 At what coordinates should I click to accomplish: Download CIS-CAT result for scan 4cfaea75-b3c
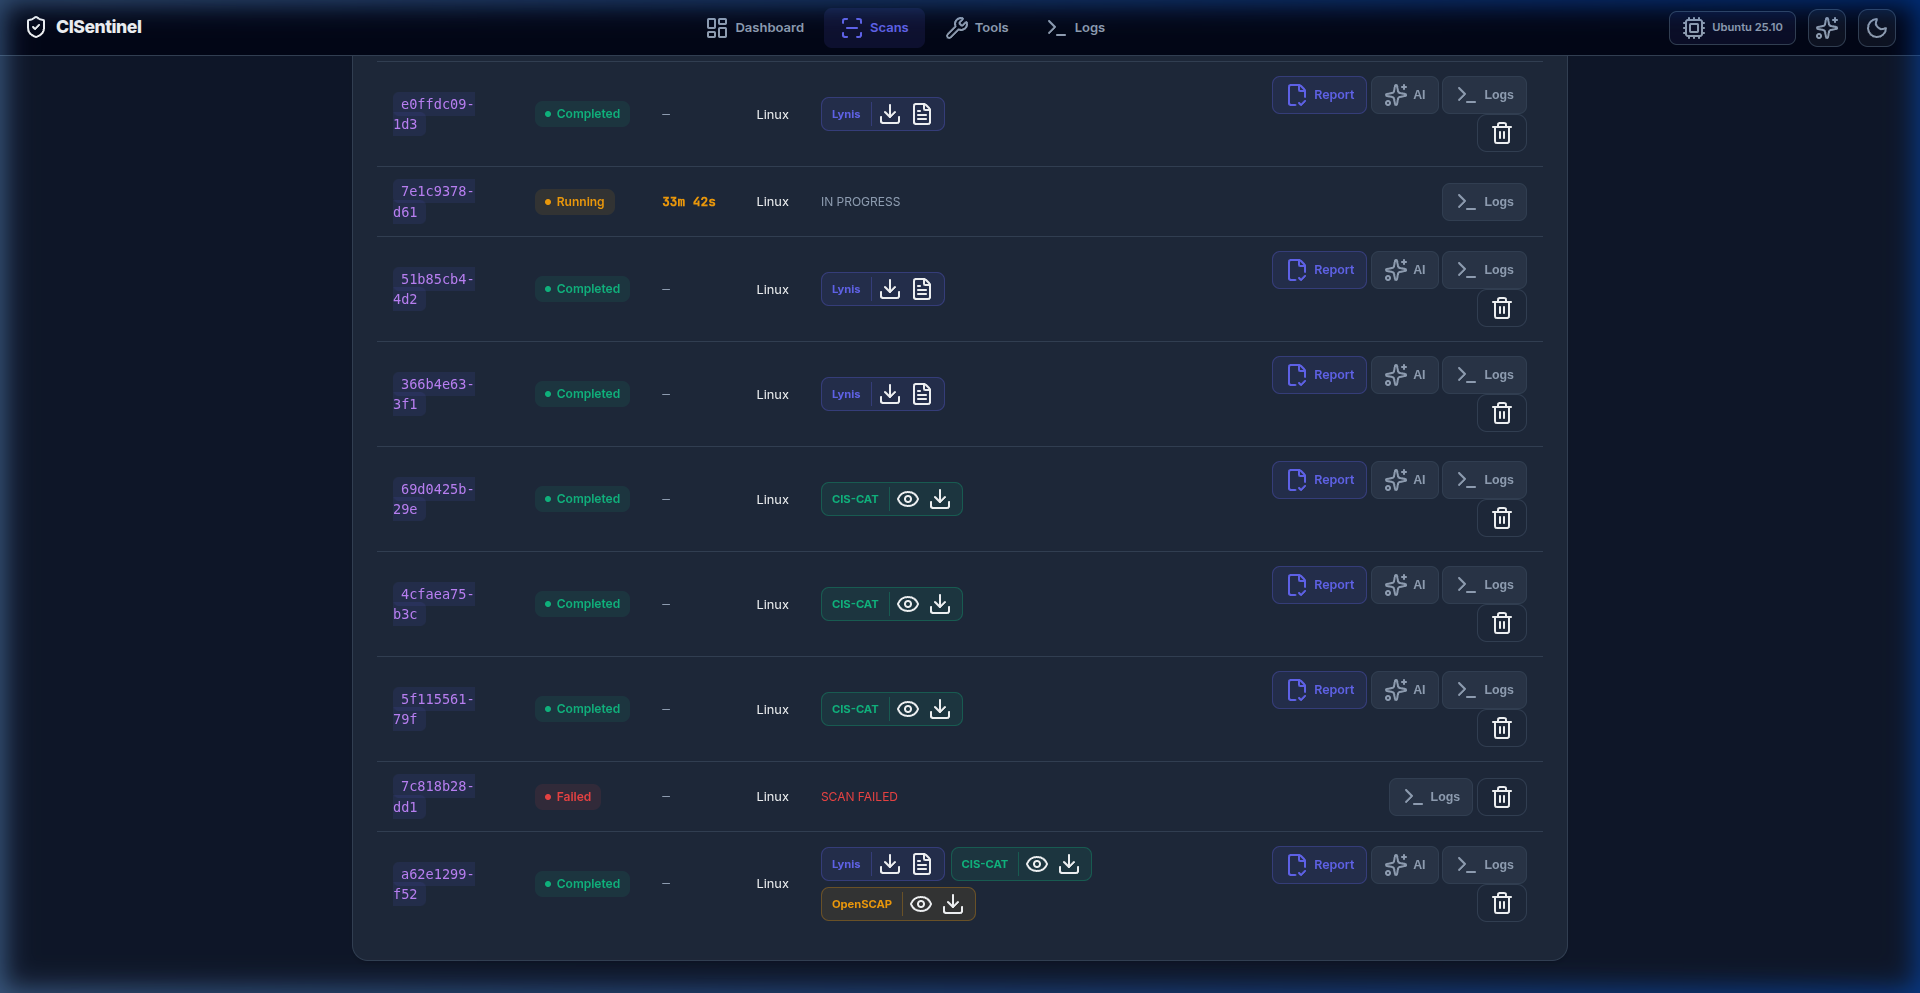(940, 604)
